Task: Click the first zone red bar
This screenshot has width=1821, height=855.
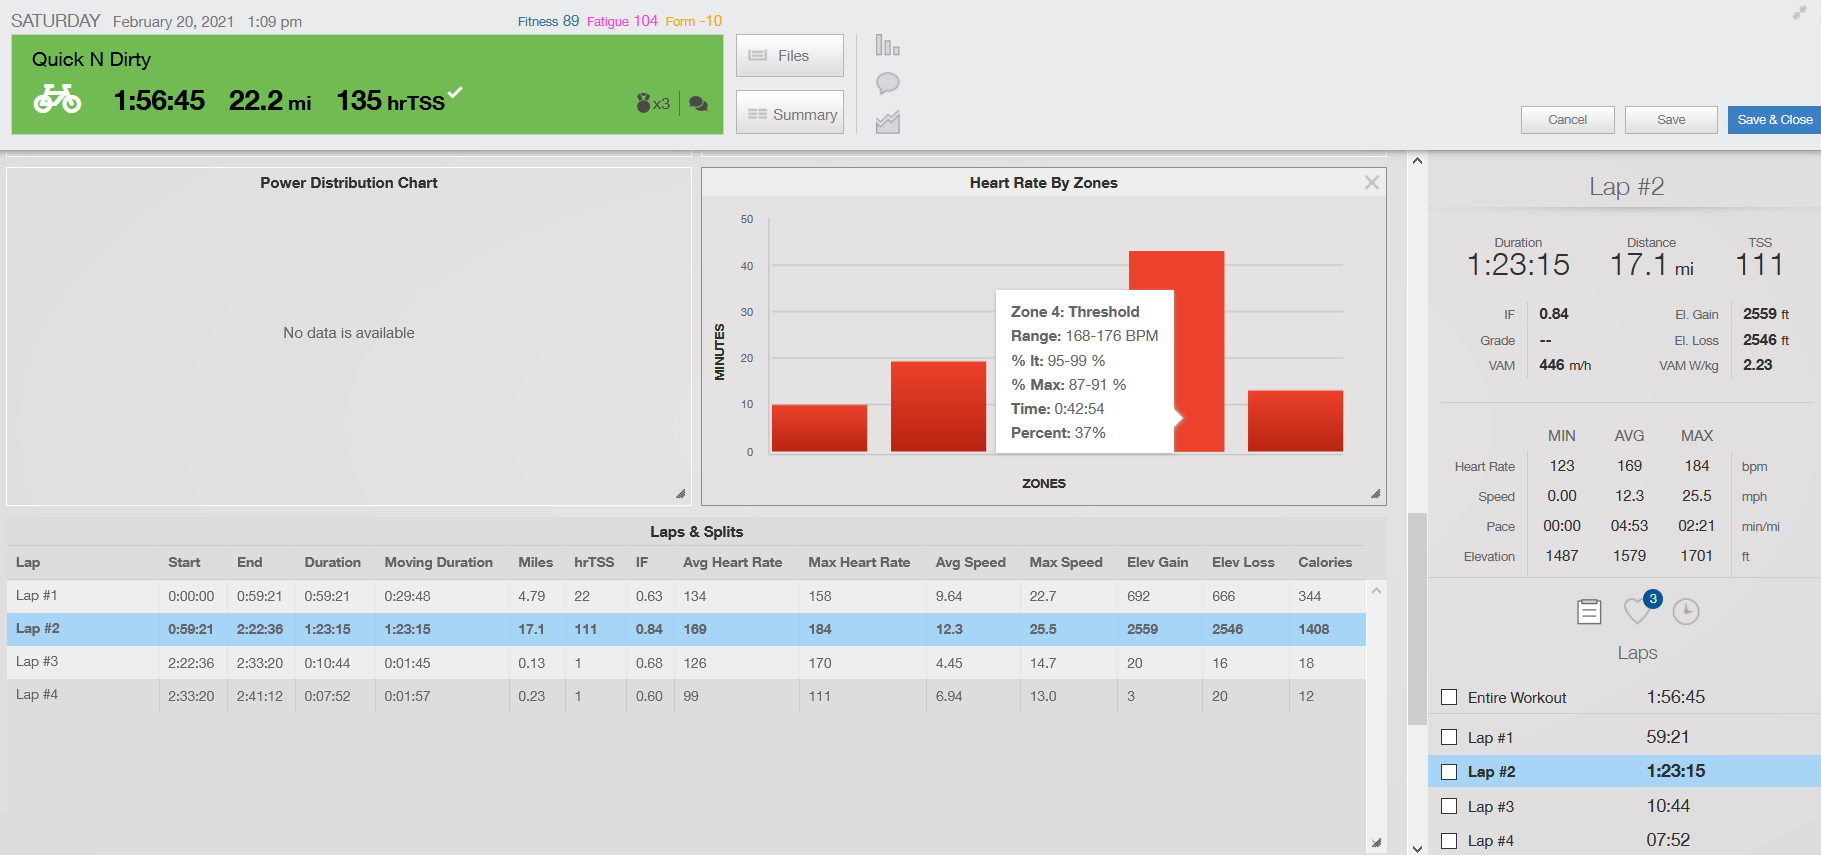Action: tap(819, 428)
